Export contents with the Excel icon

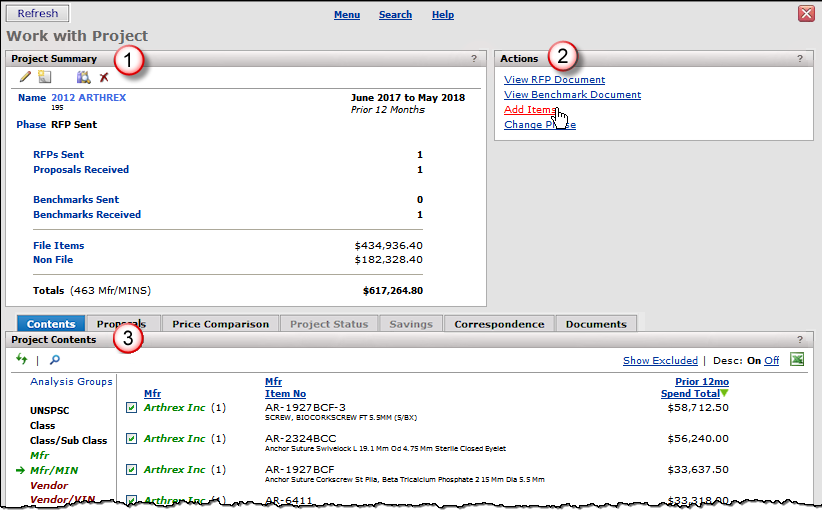797,359
